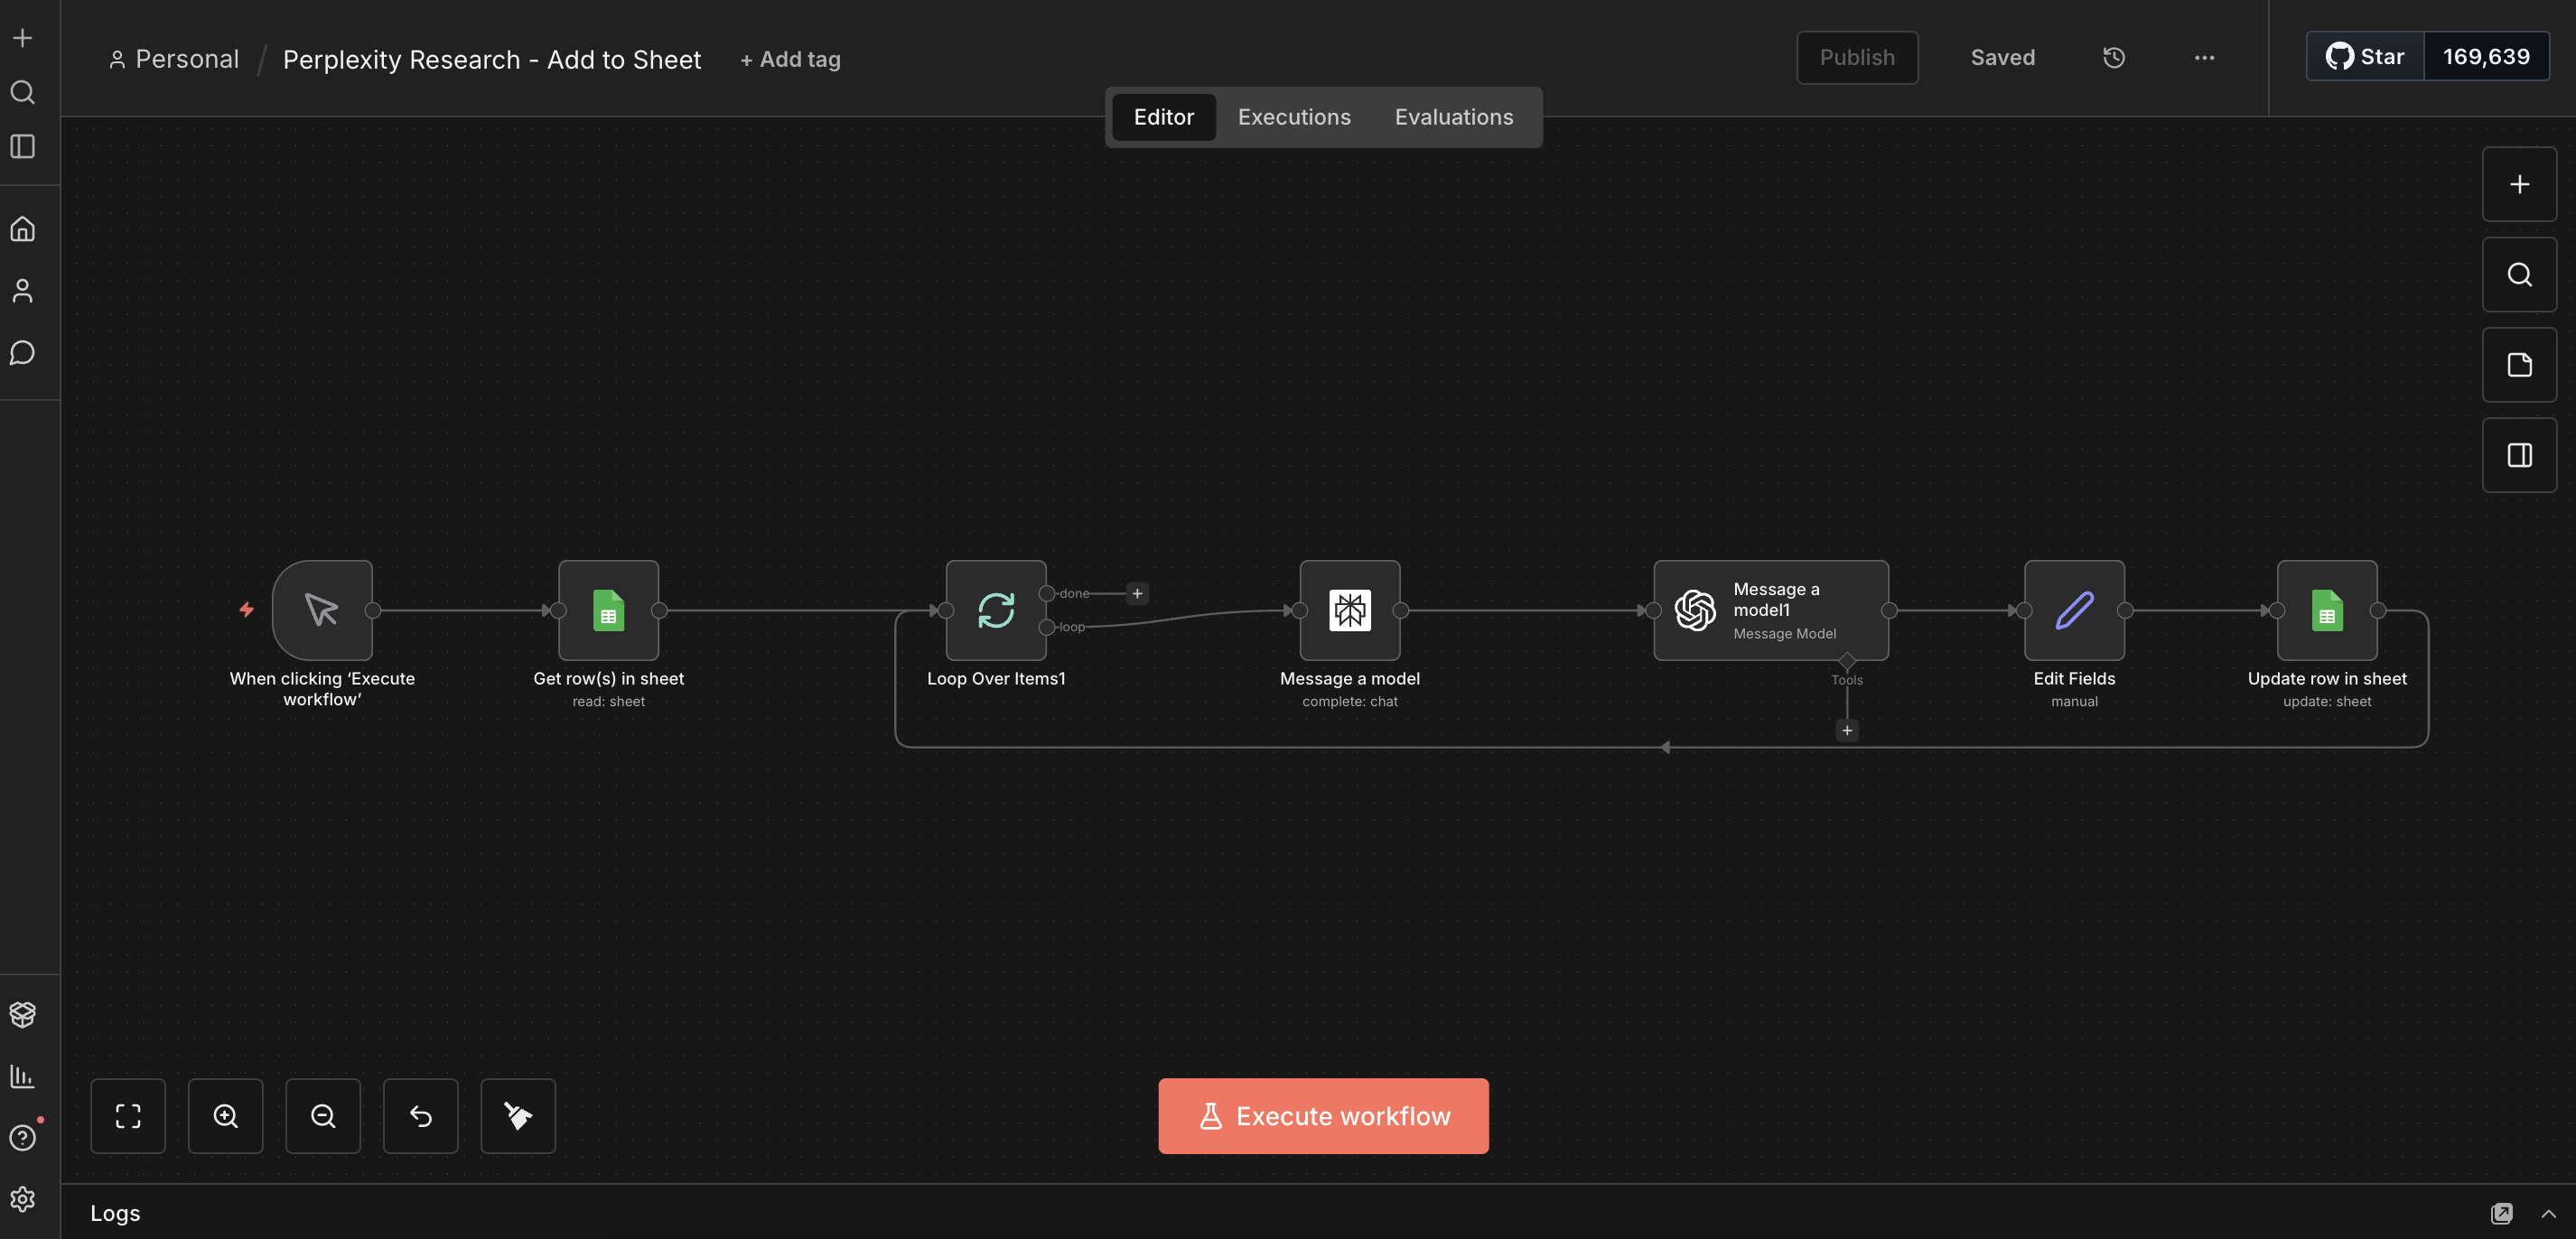The height and width of the screenshot is (1239, 2576).
Task: Open canvas search using the magnifier icon
Action: click(2519, 273)
